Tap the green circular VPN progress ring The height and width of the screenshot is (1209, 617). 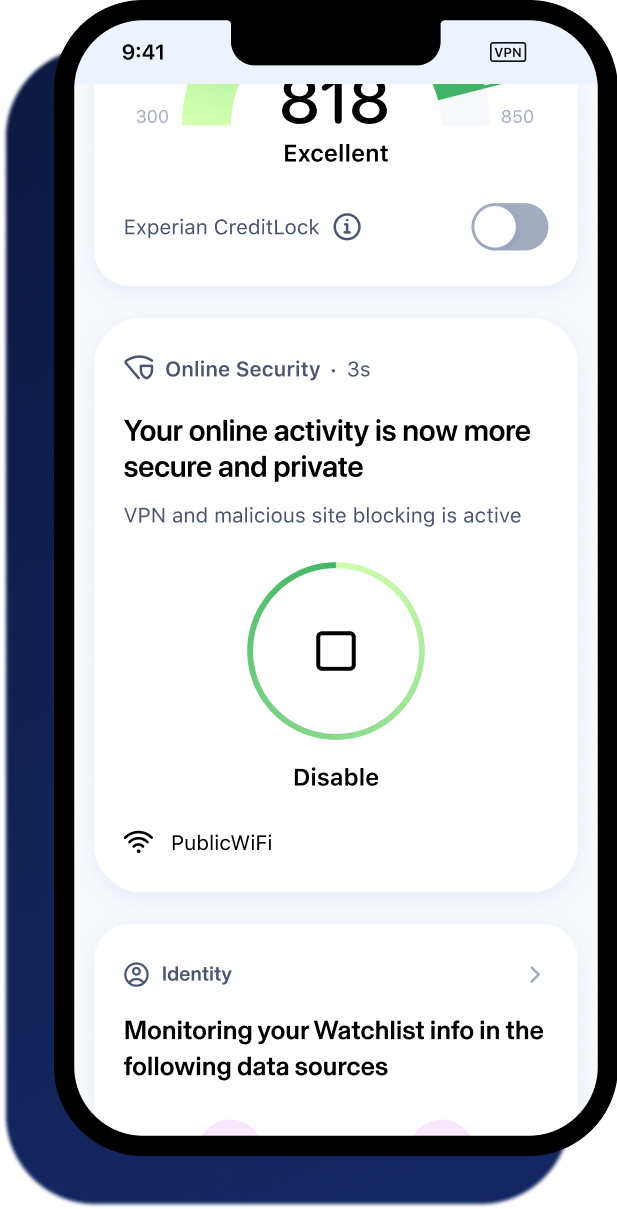coord(336,651)
